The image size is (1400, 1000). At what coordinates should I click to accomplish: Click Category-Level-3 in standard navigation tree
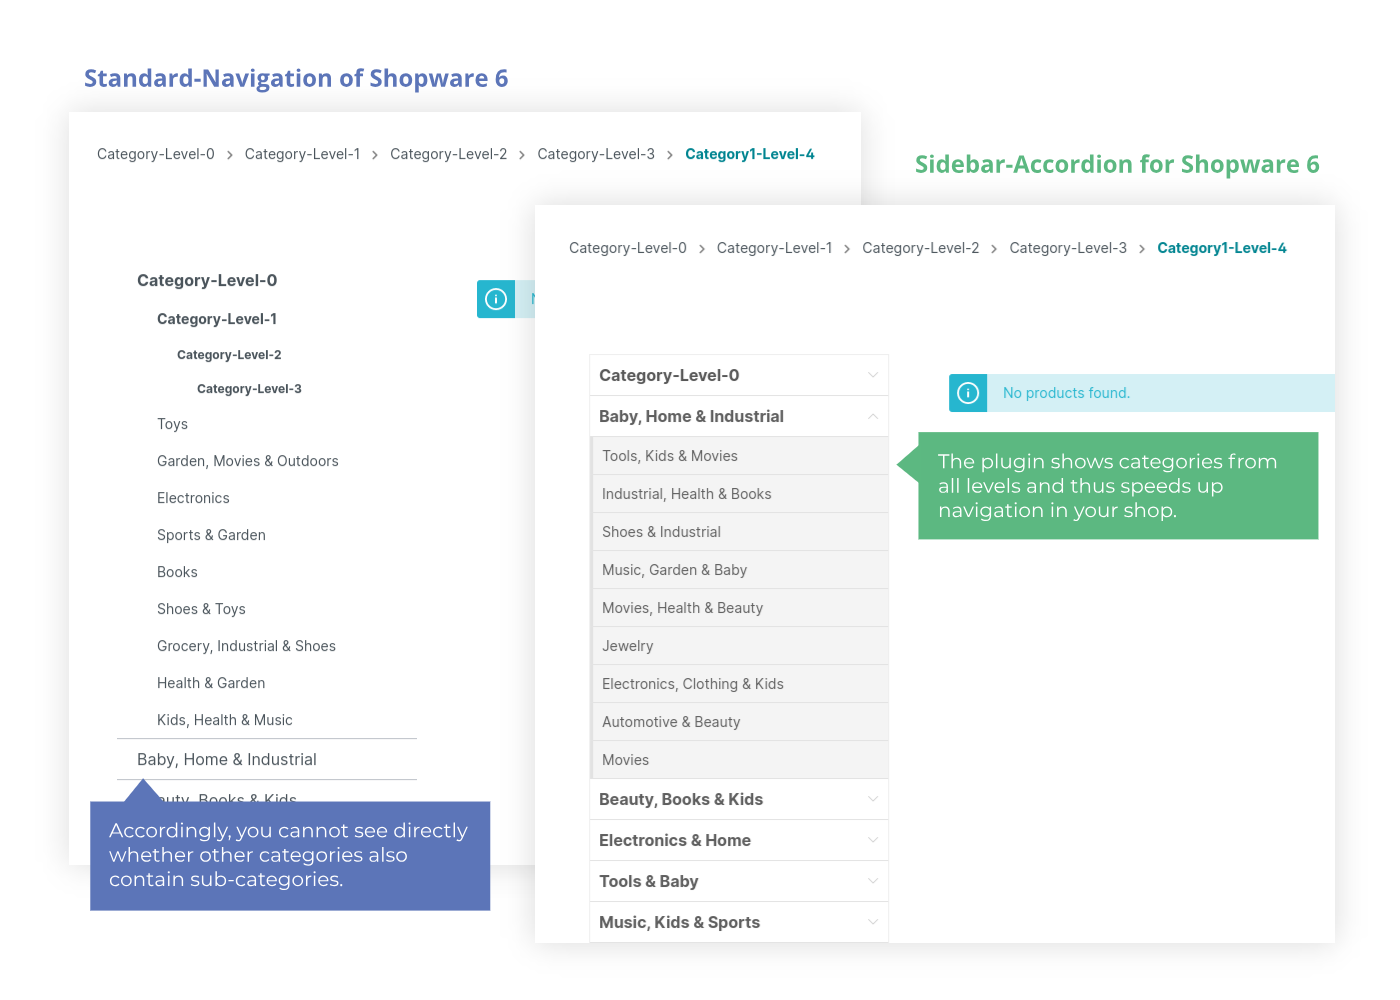click(x=249, y=389)
